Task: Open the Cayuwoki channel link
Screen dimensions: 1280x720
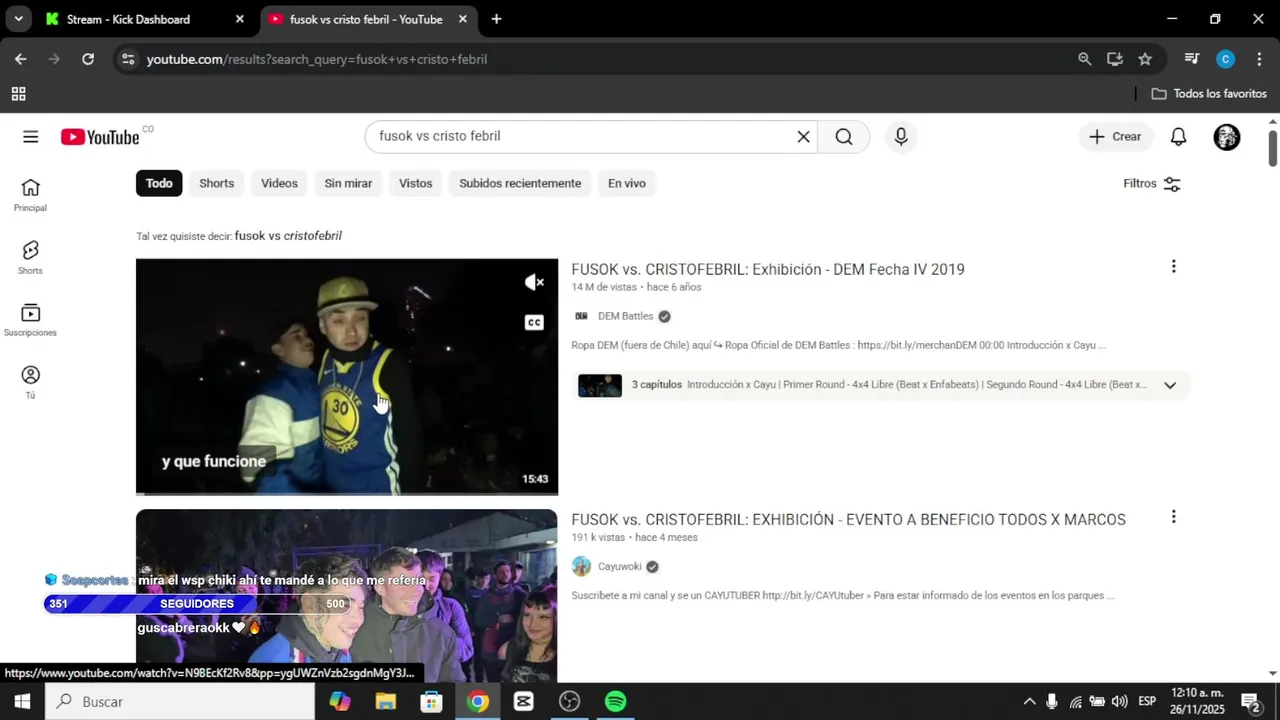Action: click(619, 566)
